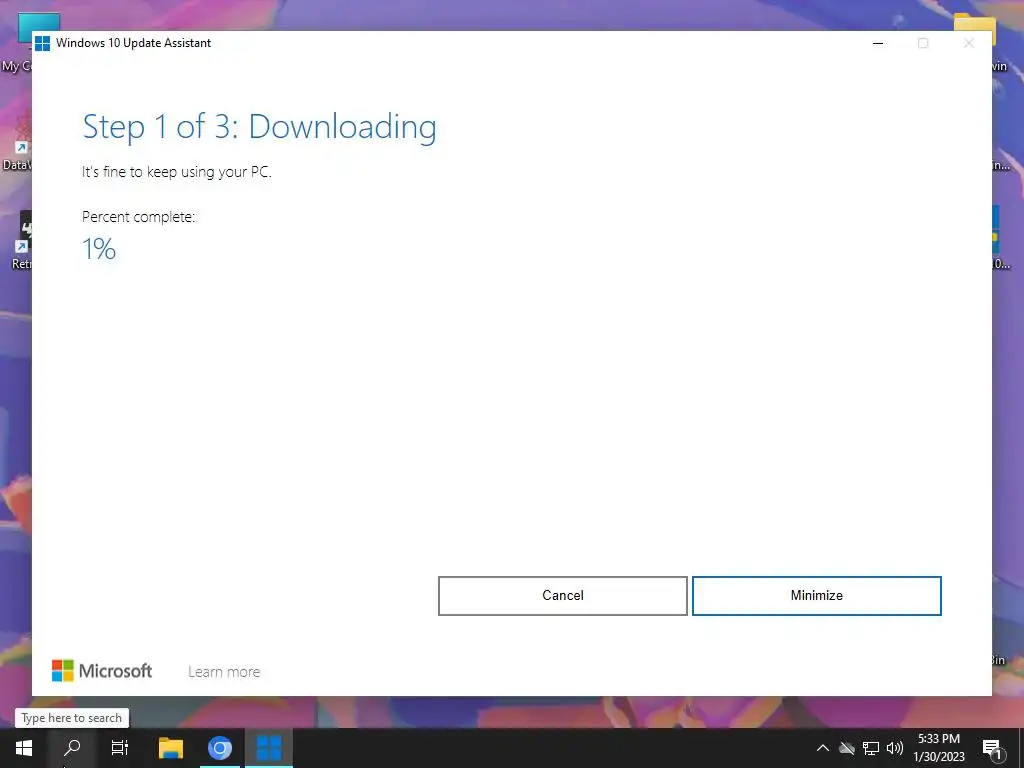Open the clock showing 5:33 PM
Image resolution: width=1024 pixels, height=768 pixels.
[x=939, y=748]
